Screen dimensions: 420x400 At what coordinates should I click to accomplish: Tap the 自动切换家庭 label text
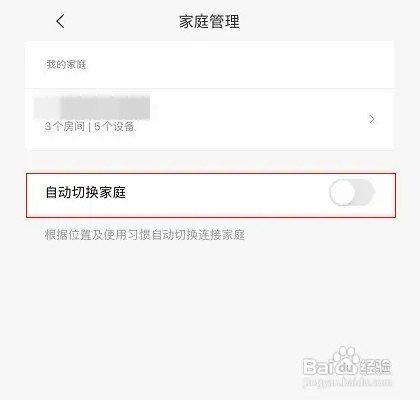coord(86,192)
